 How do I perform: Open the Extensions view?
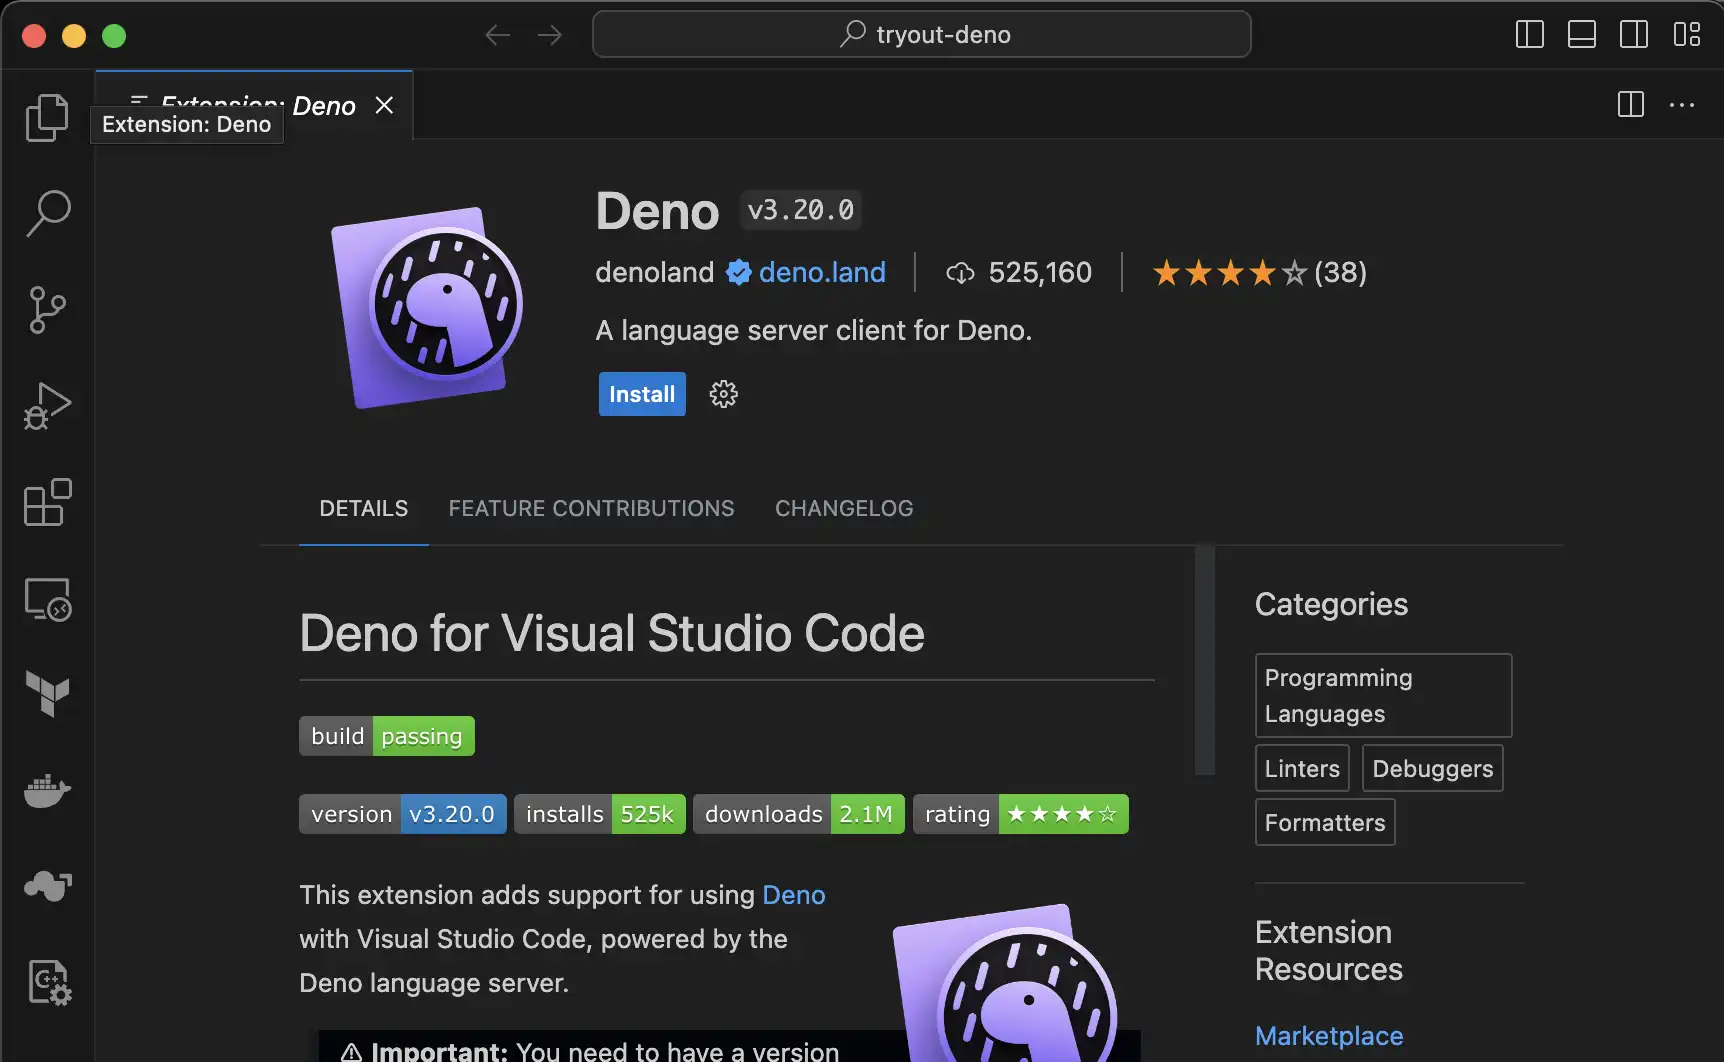tap(47, 502)
